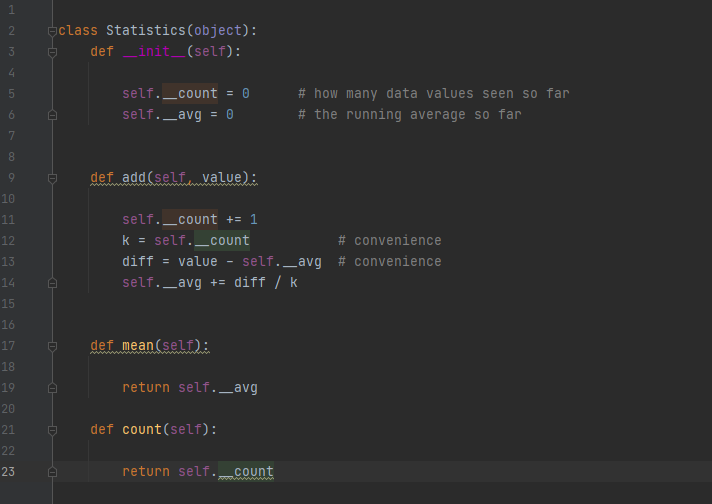Click line number 9 in the gutter

[x=11, y=178]
